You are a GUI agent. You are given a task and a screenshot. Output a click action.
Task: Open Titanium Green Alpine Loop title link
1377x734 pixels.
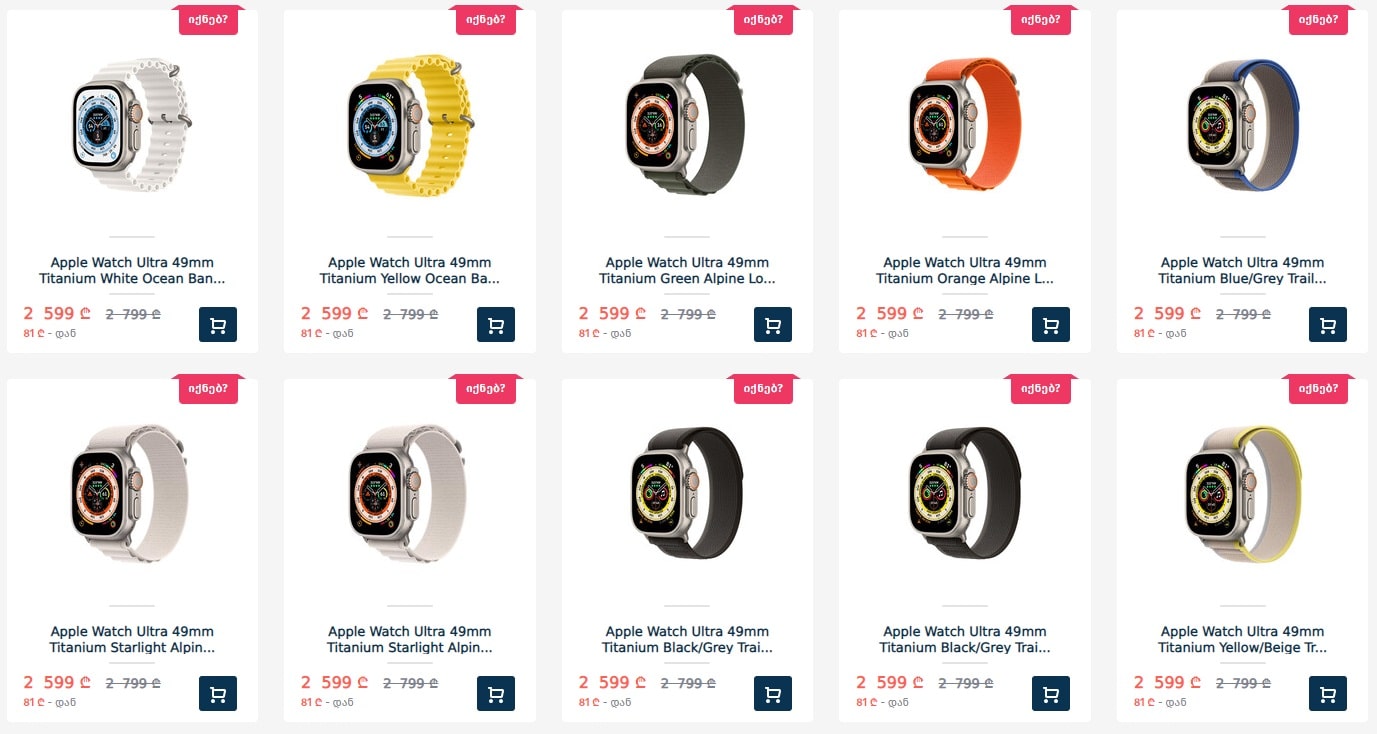(x=687, y=271)
